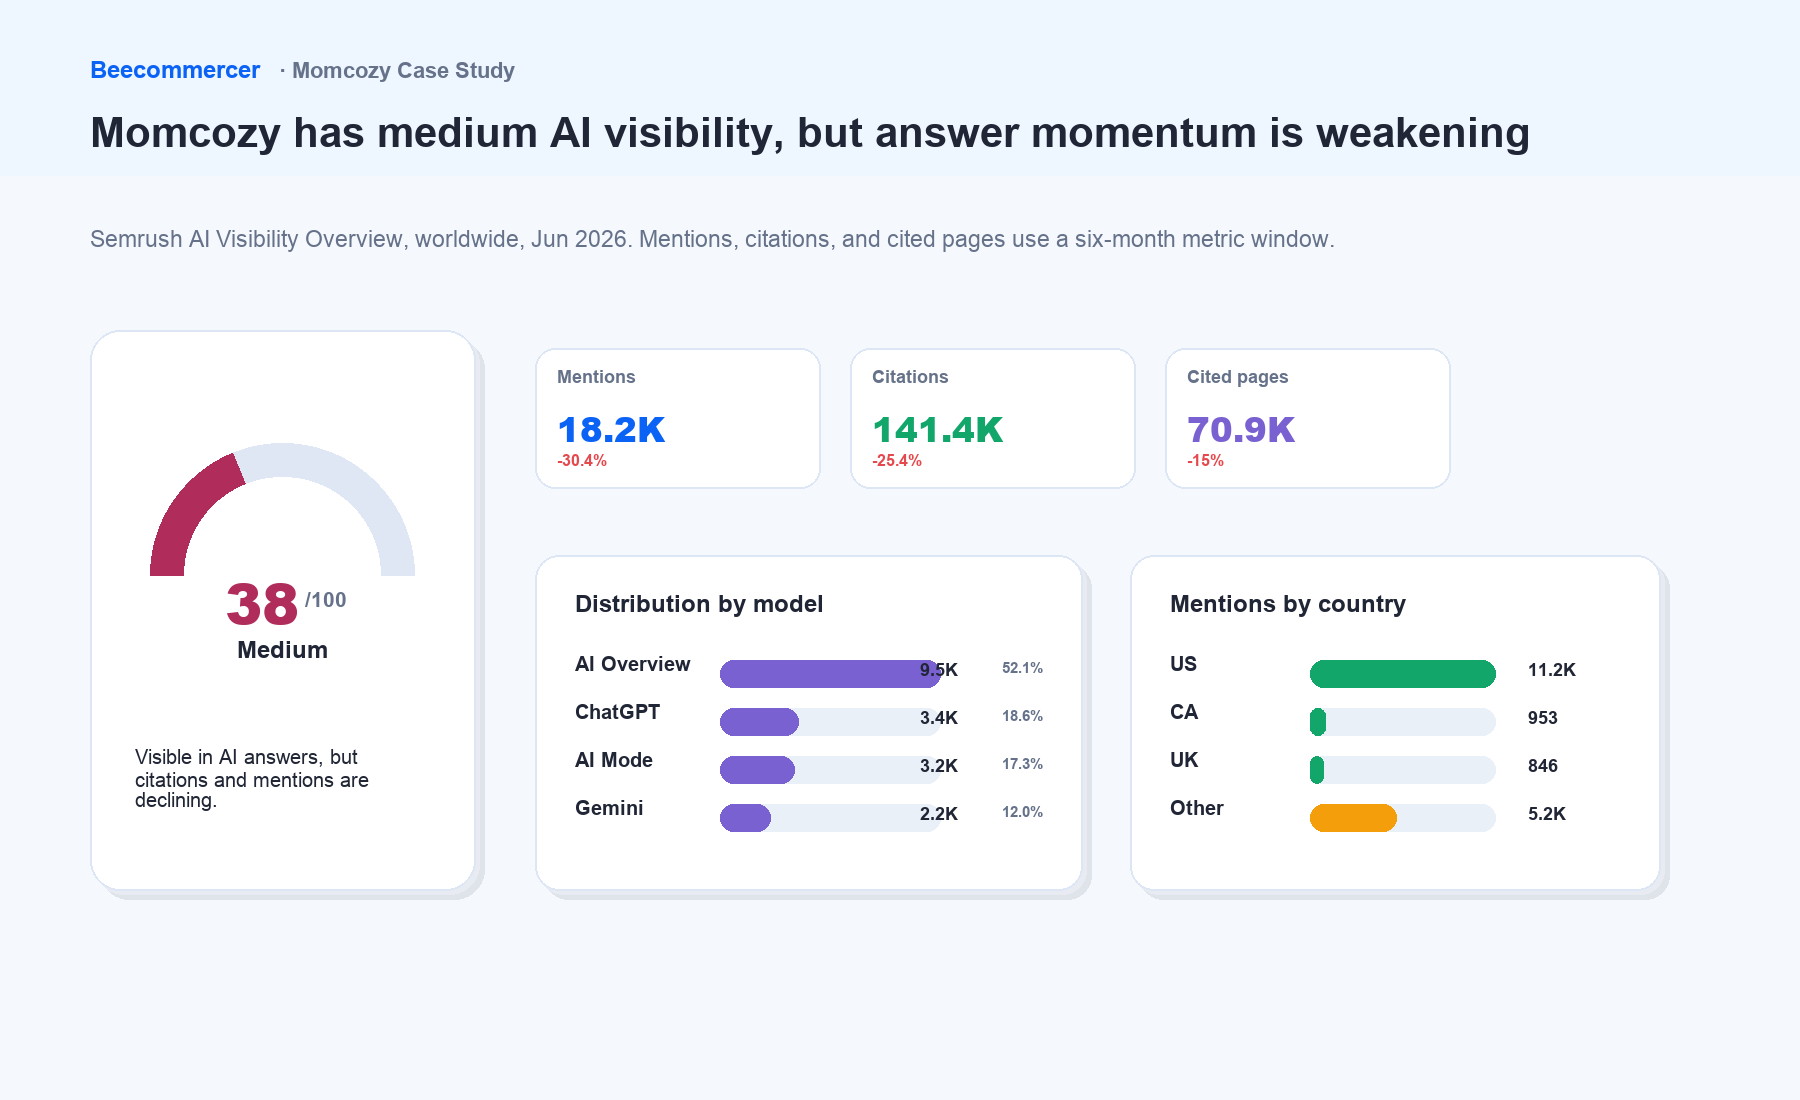Click the UK value 846
The image size is (1800, 1100).
[x=1543, y=766]
